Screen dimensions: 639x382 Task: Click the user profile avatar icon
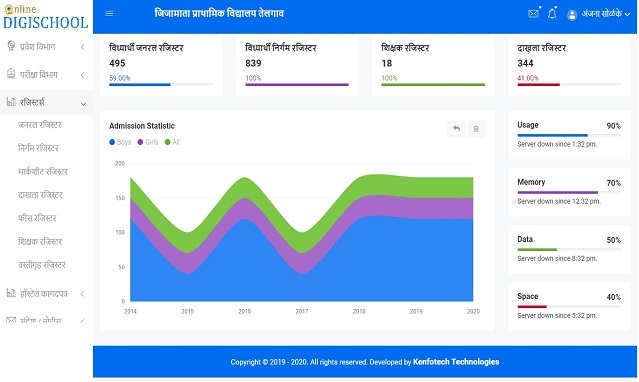(572, 15)
